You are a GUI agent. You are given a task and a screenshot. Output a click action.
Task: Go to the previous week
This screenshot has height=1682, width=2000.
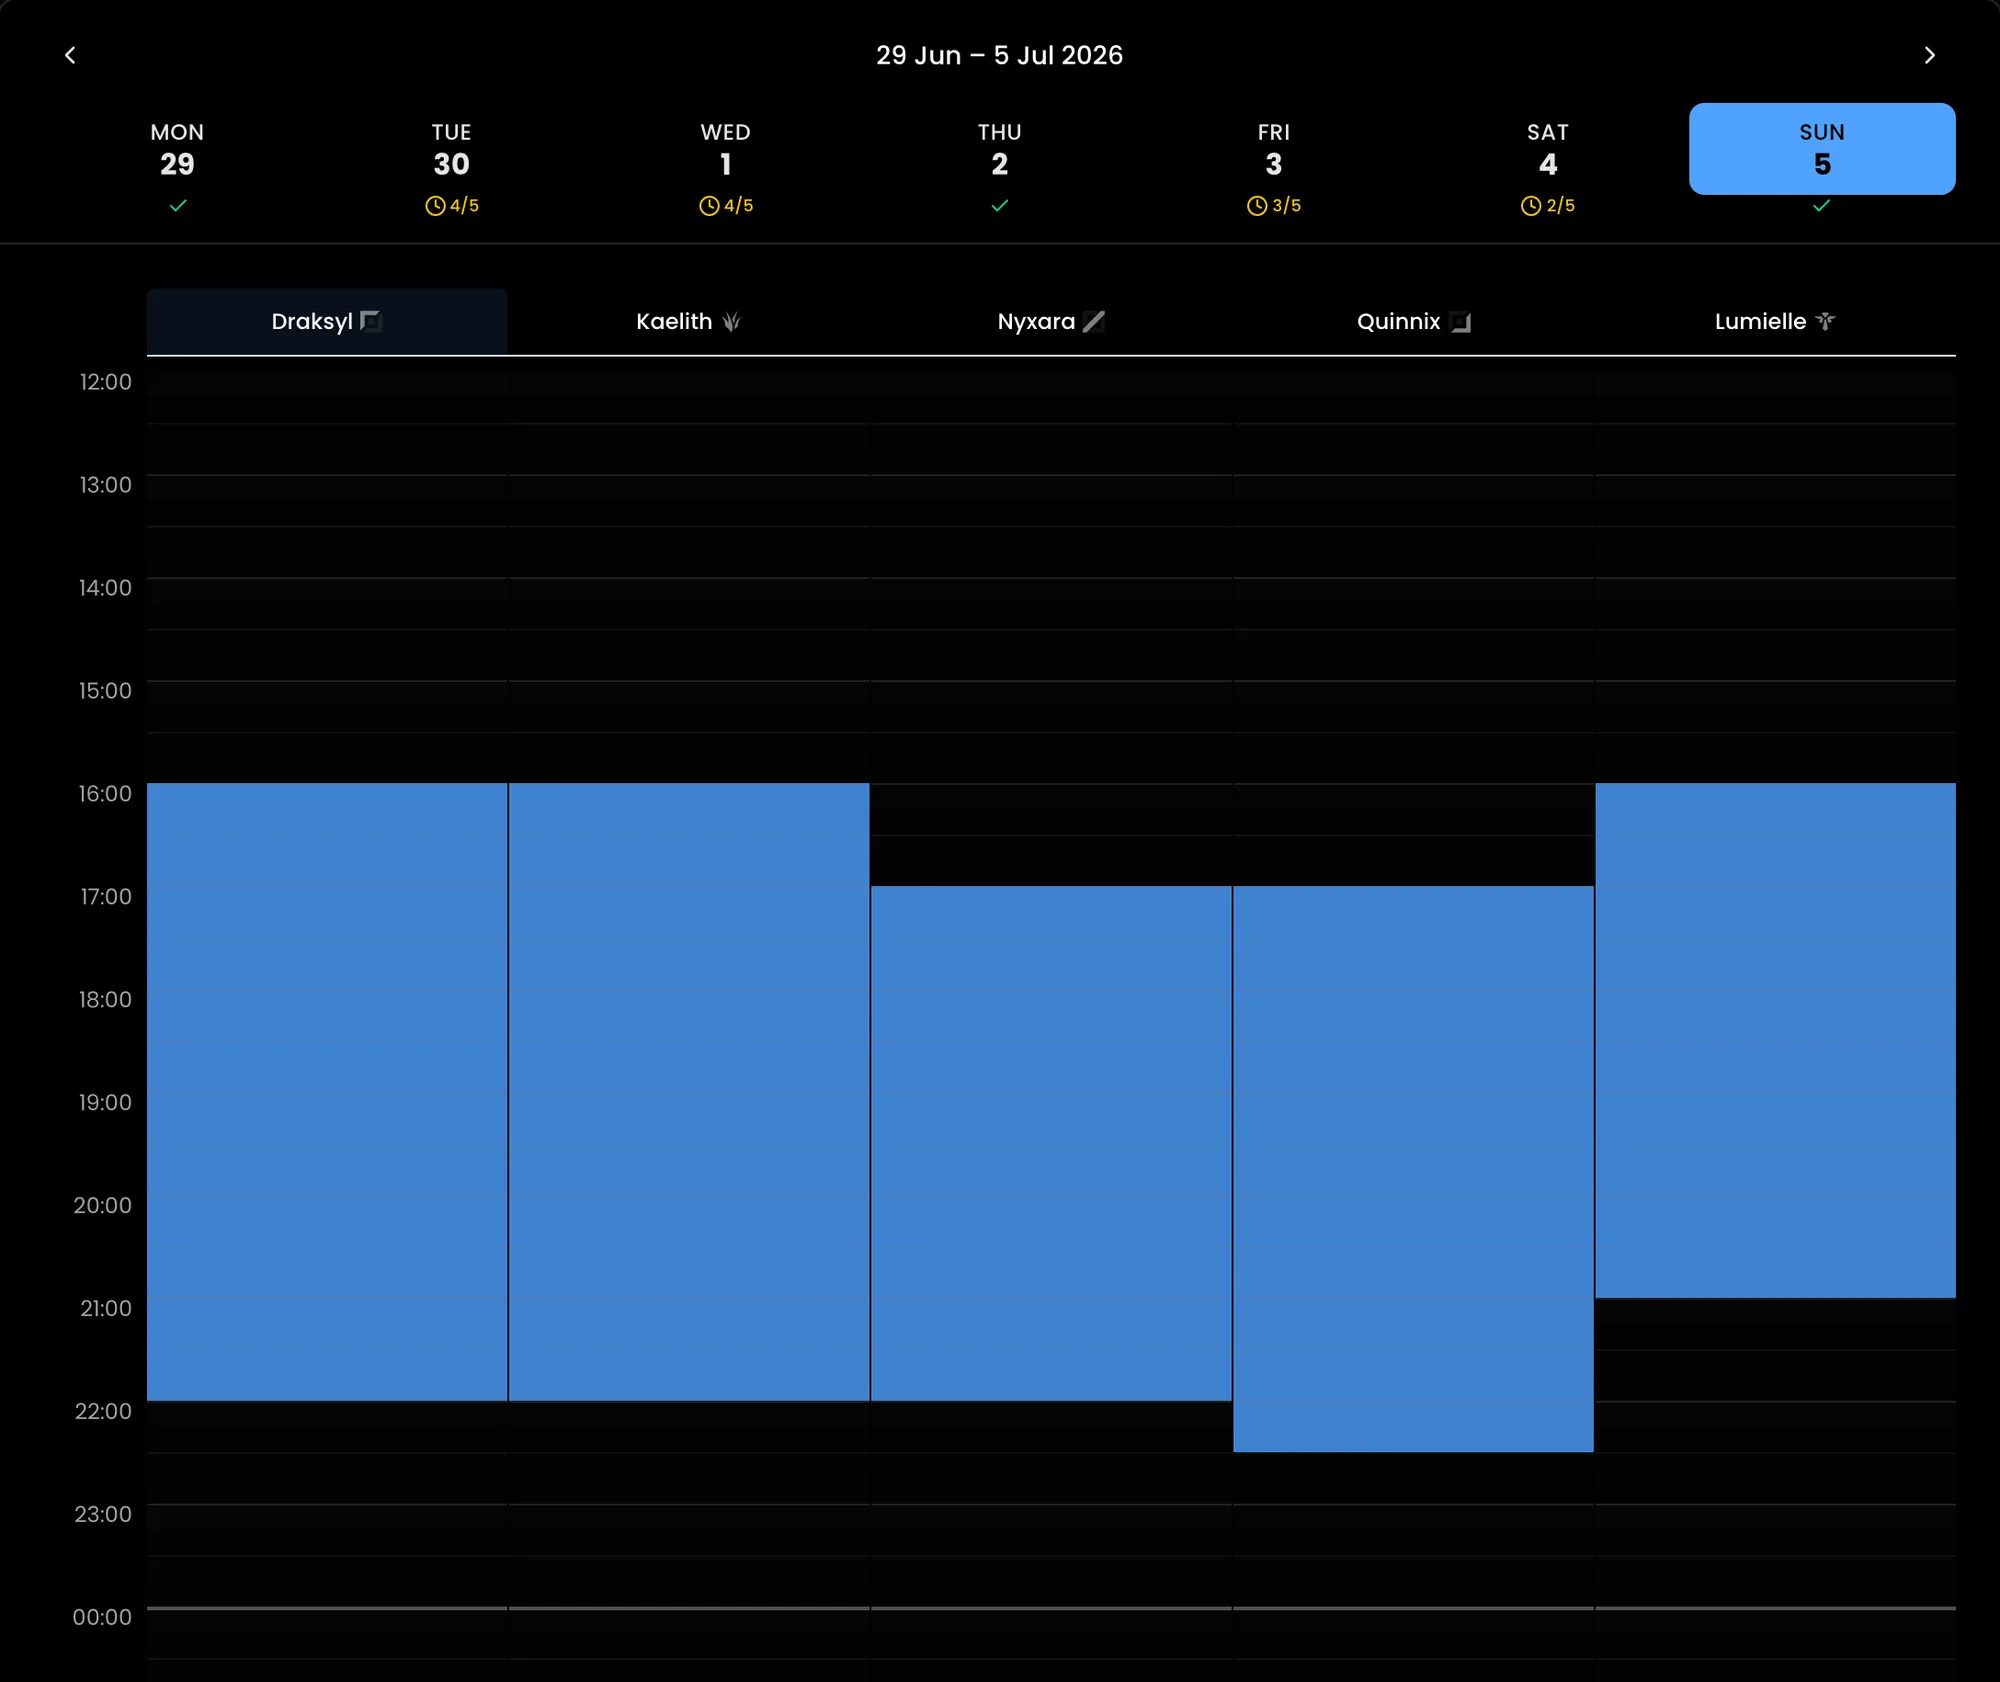[70, 55]
